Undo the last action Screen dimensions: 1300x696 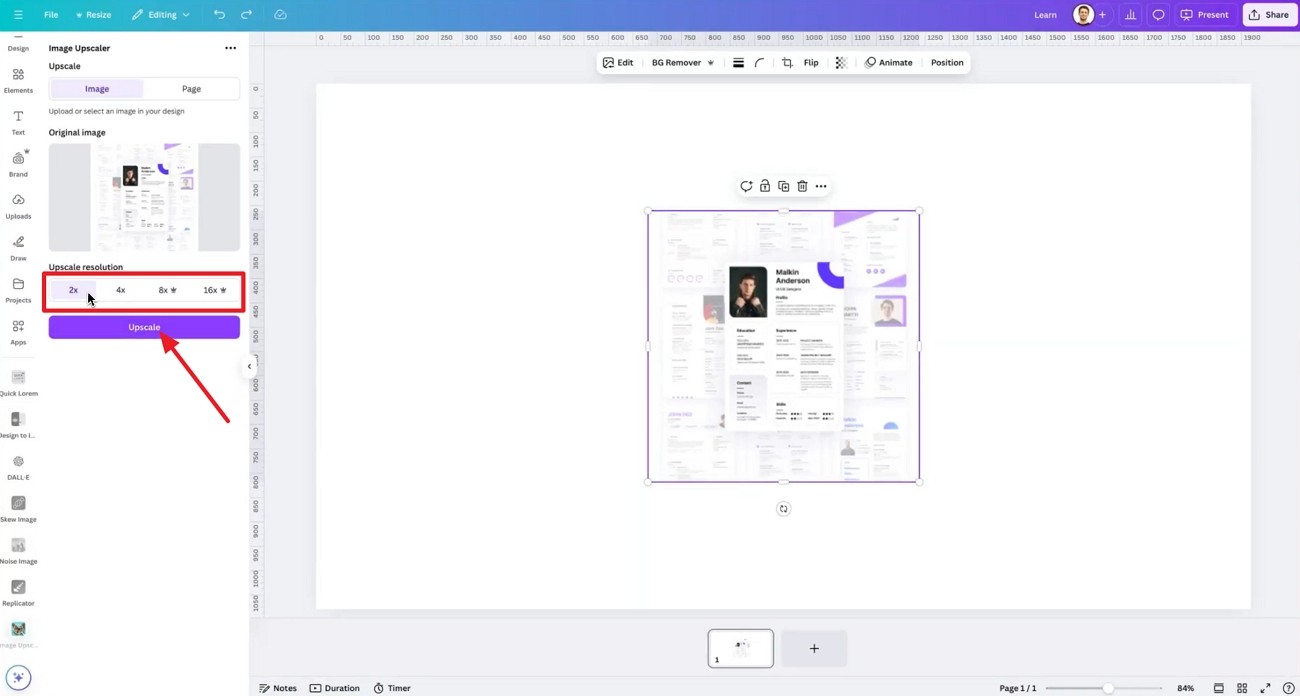[x=219, y=15]
